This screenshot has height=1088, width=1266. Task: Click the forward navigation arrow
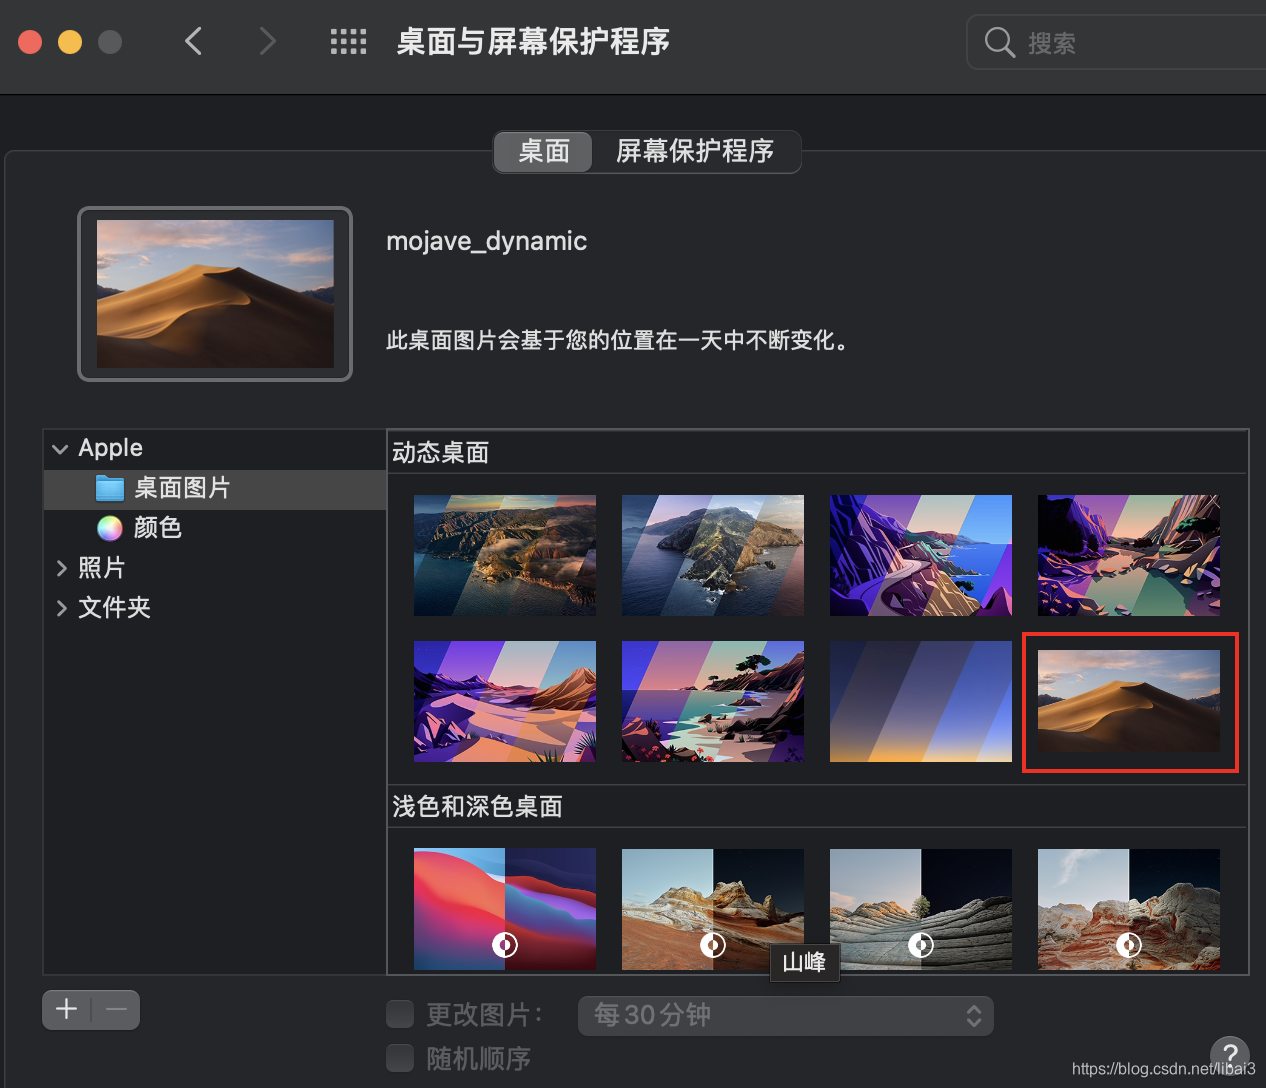(x=266, y=41)
